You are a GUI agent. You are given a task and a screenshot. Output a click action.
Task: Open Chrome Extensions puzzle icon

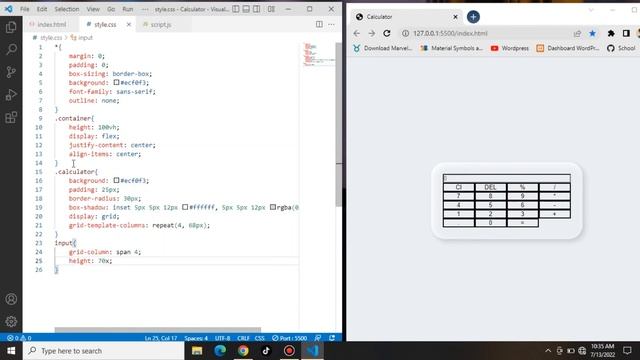[611, 33]
